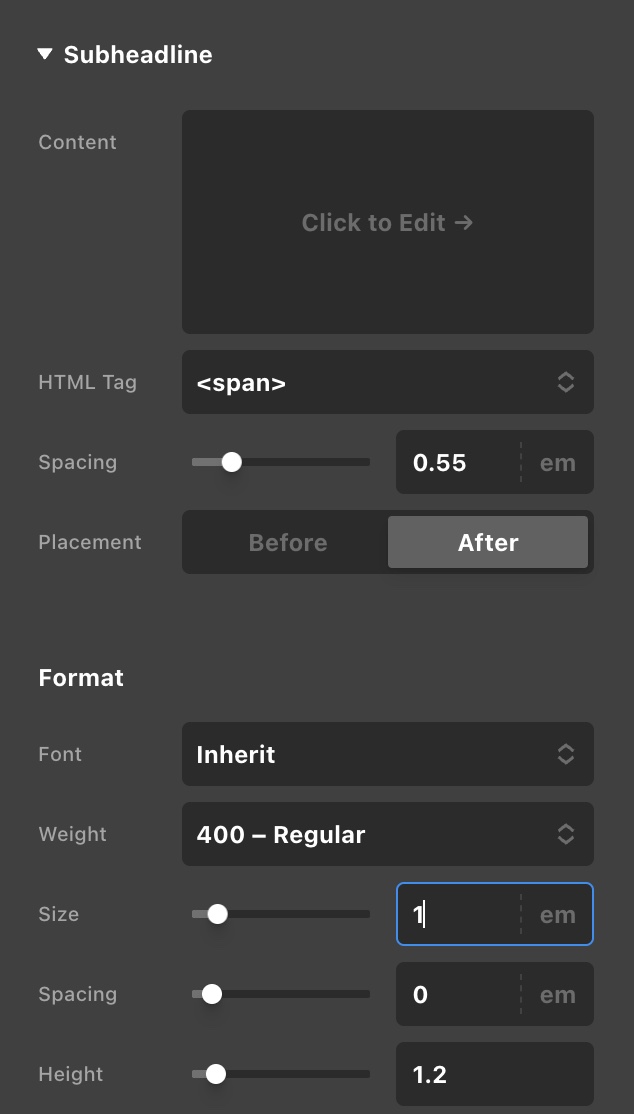The height and width of the screenshot is (1114, 634).
Task: Open the Weight 400 – Regular dropdown
Action: (x=388, y=834)
